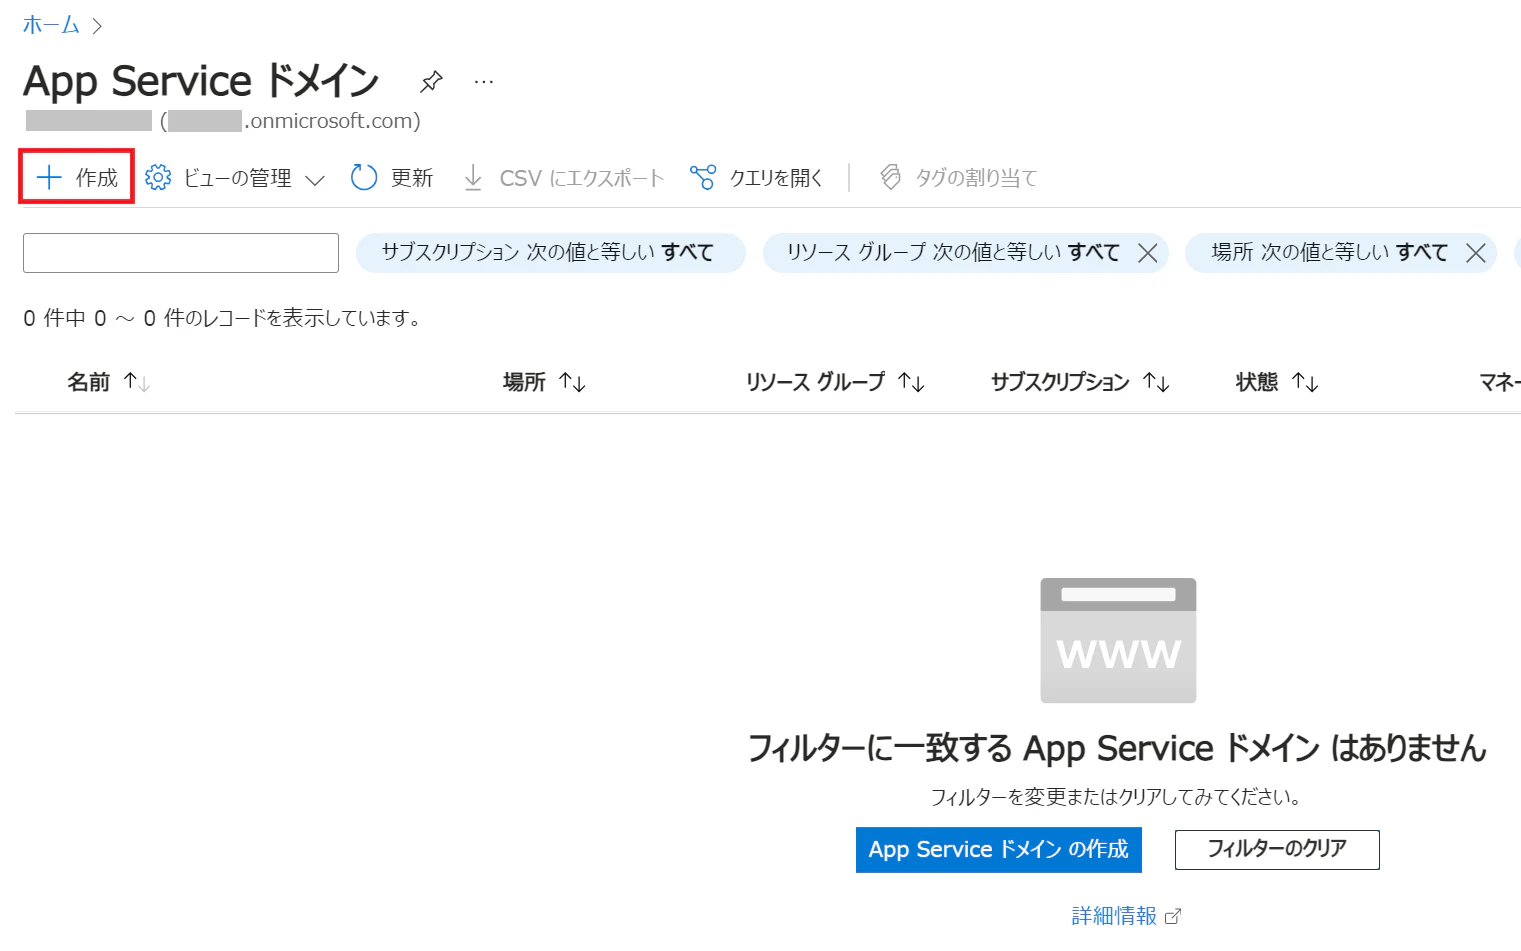1521x951 pixels.
Task: Click the record count status text
Action: (223, 318)
